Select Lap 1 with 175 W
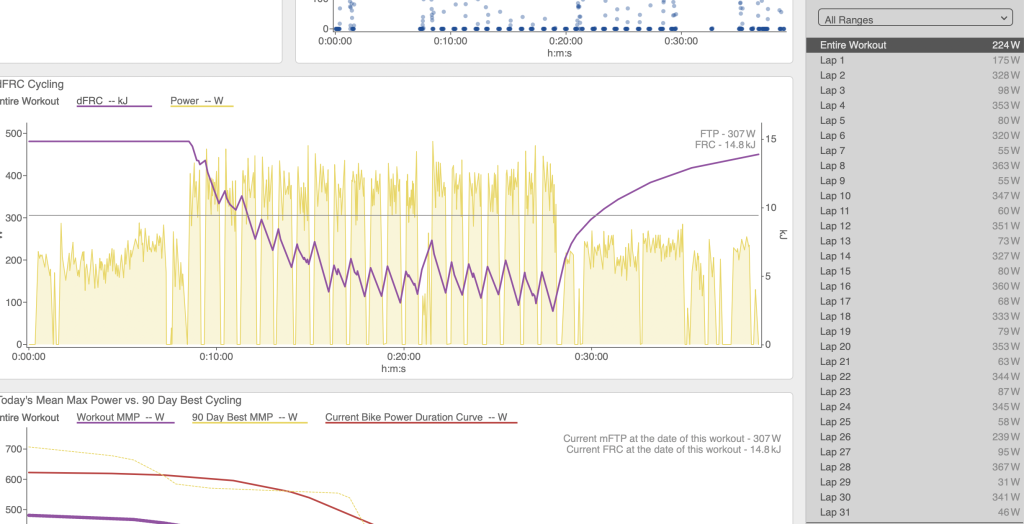Image resolution: width=1024 pixels, height=524 pixels. (914, 60)
